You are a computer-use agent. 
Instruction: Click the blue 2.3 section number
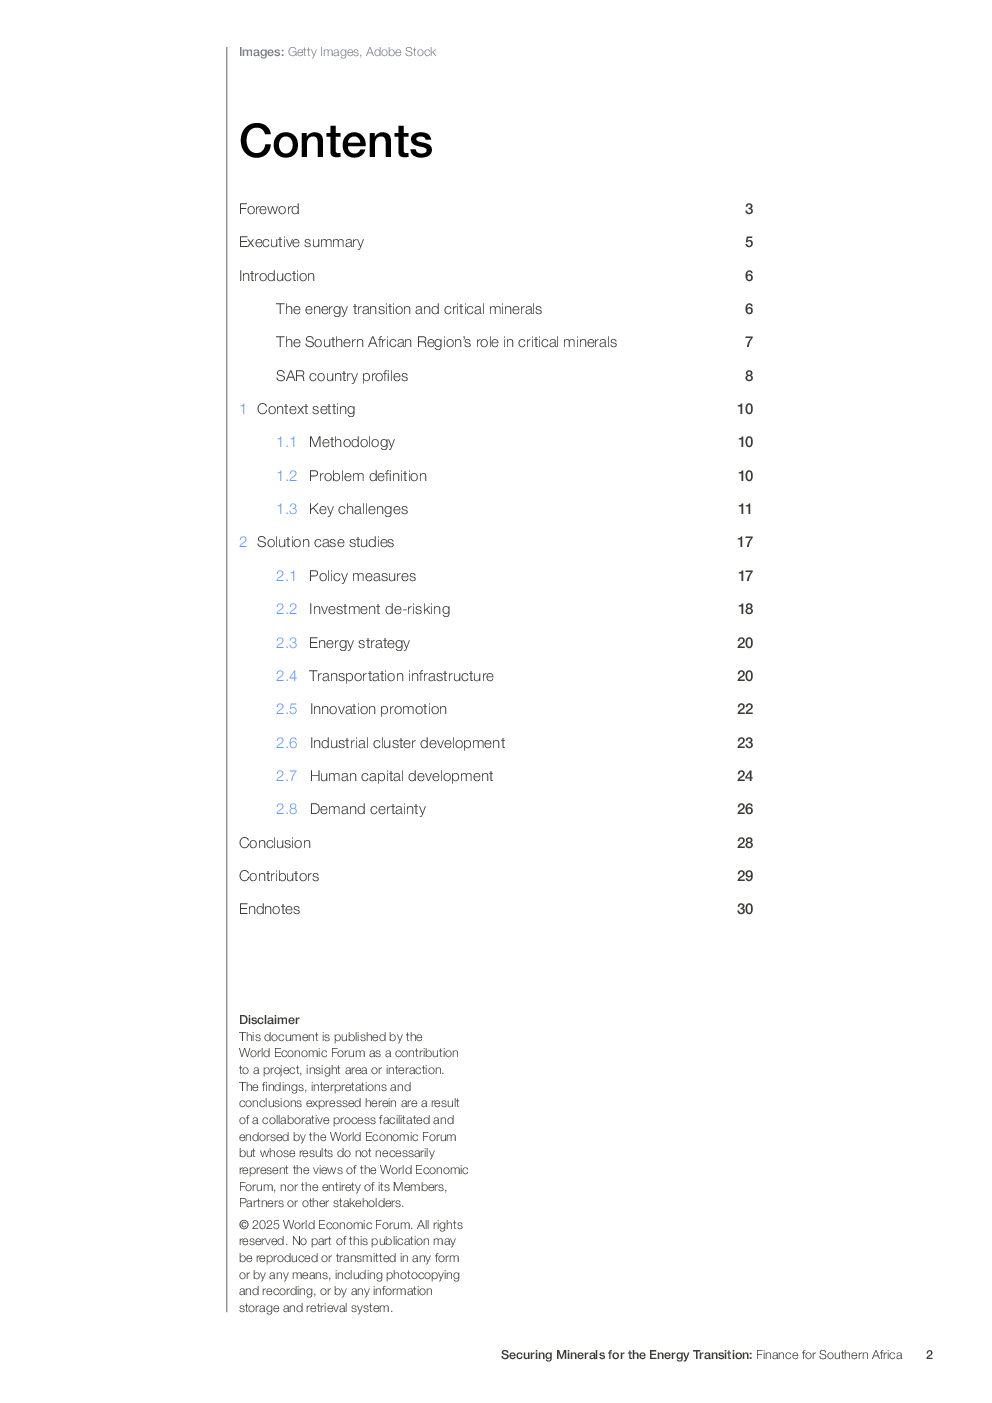(286, 643)
